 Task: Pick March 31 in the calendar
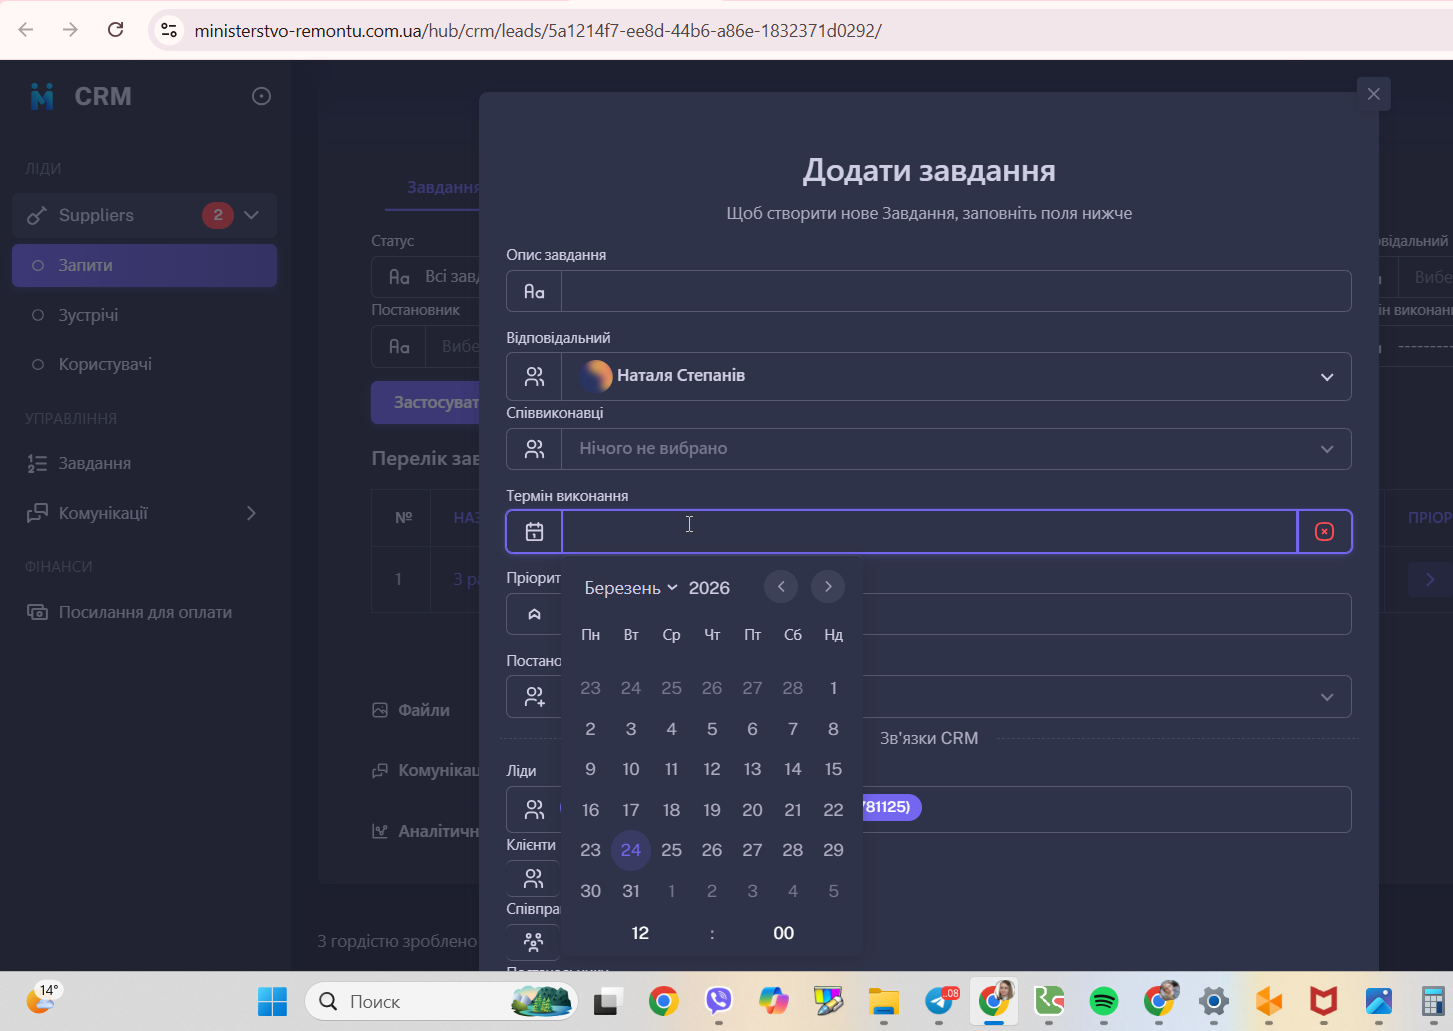coord(631,891)
